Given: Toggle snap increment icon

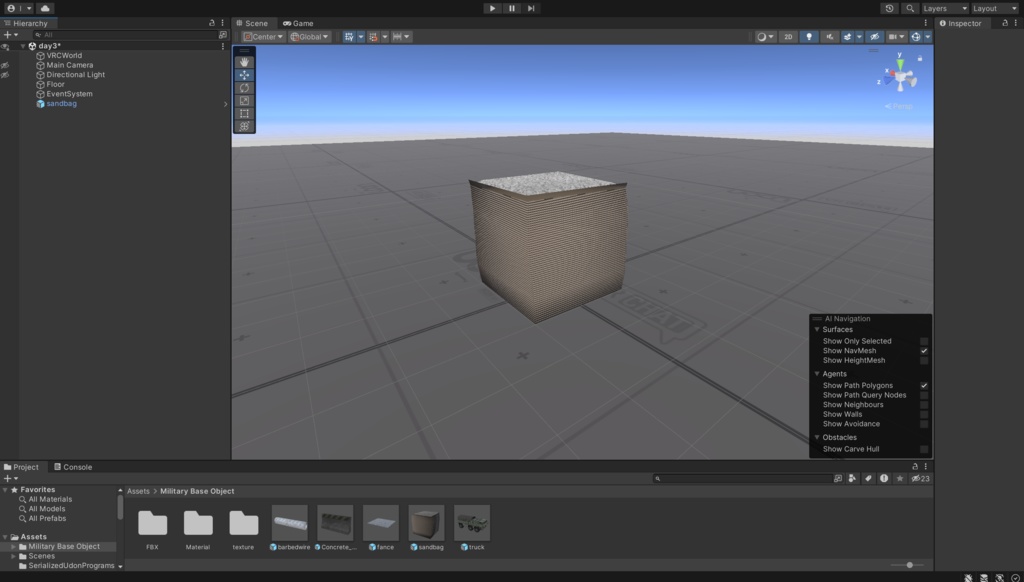Looking at the screenshot, I should pyautogui.click(x=374, y=37).
